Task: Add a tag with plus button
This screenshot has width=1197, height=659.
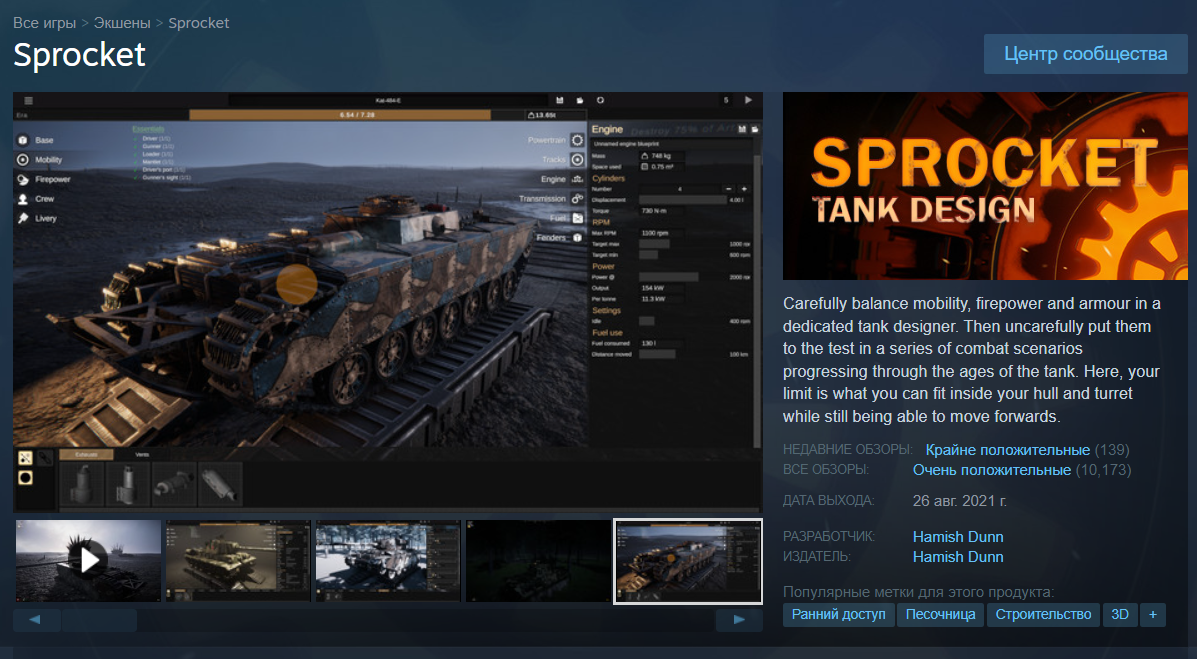Action: tap(1153, 615)
